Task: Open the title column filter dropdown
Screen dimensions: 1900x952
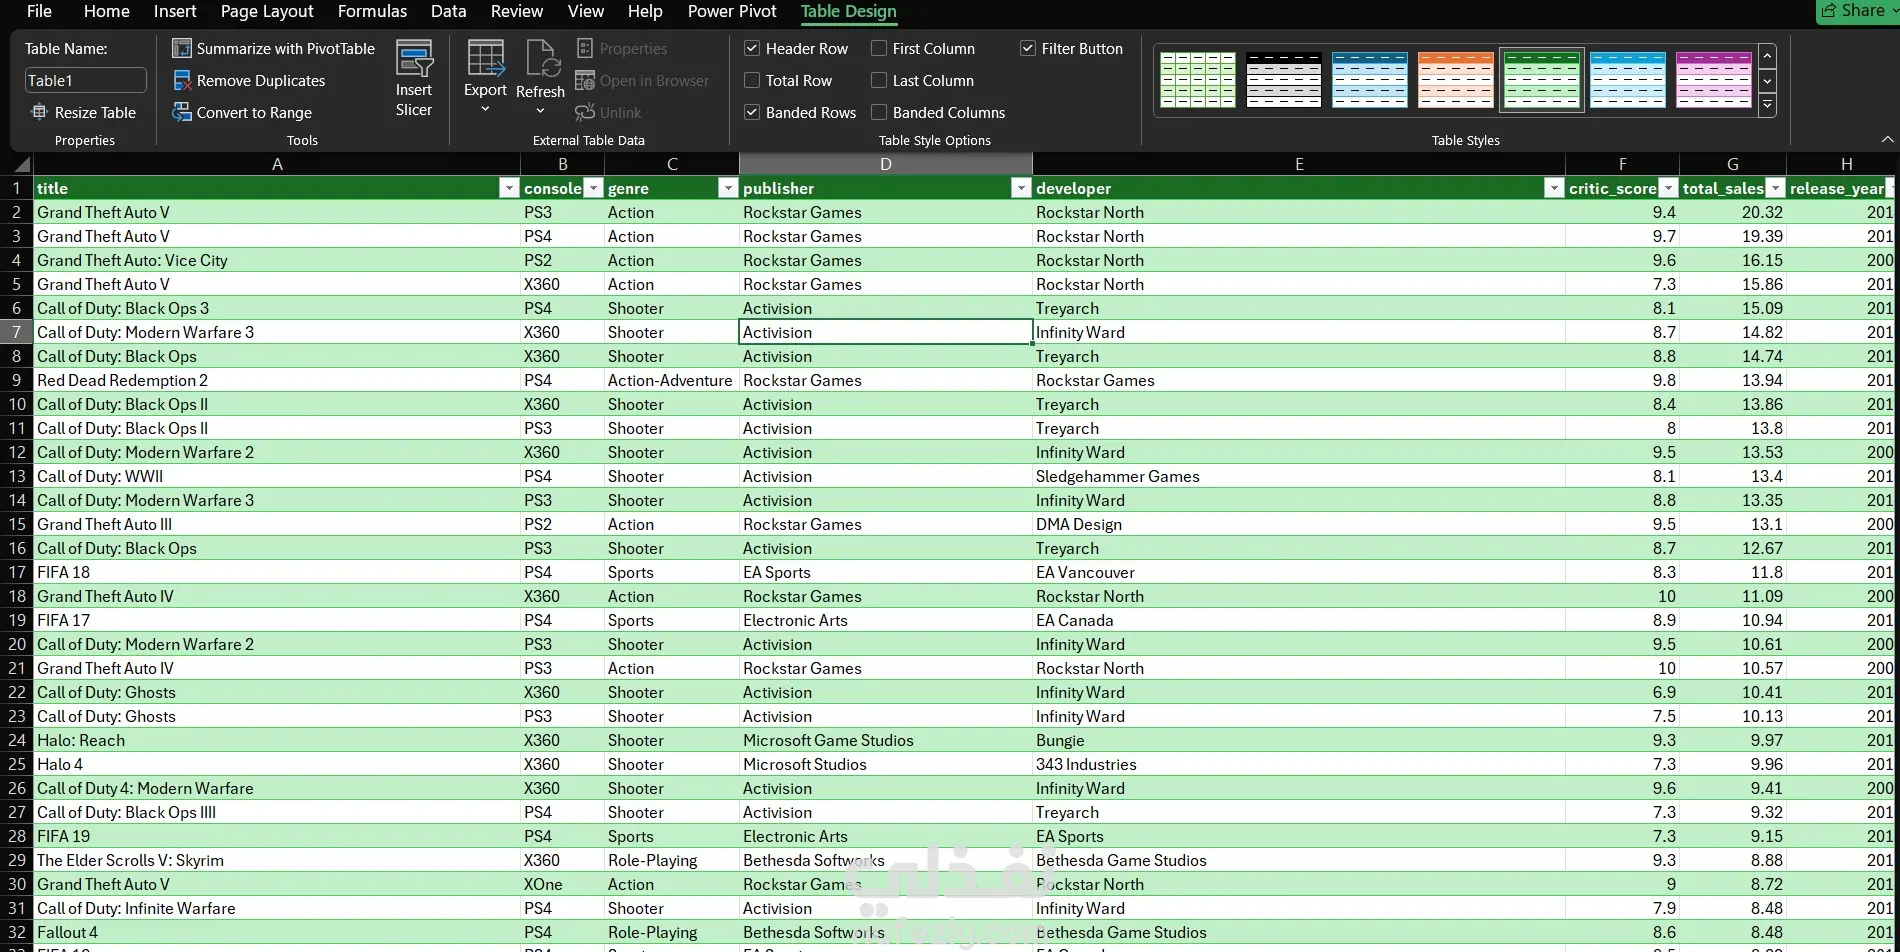Action: [x=509, y=188]
